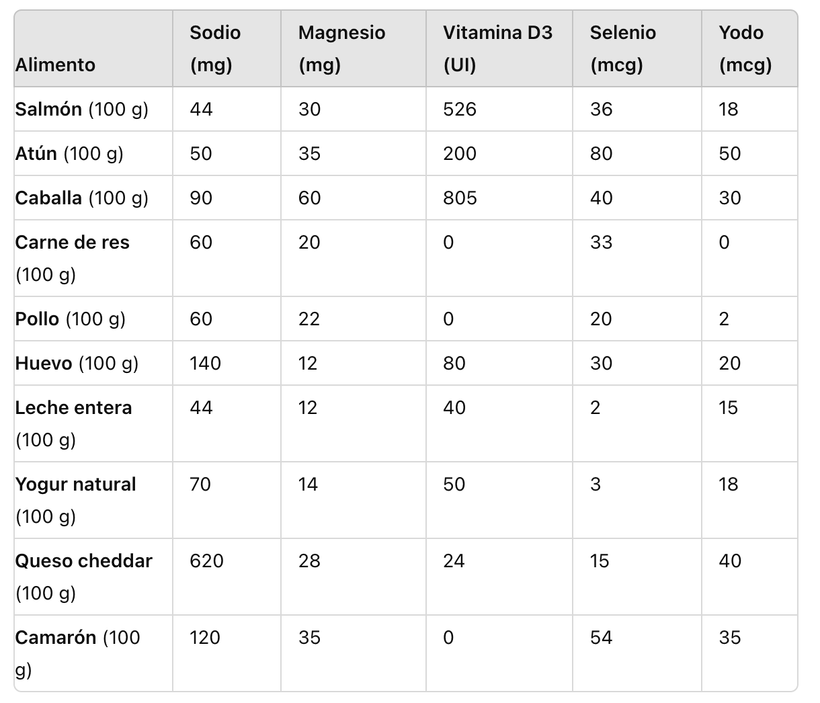The image size is (820, 703).
Task: Select the Sodio (mg) column header
Action: click(215, 49)
